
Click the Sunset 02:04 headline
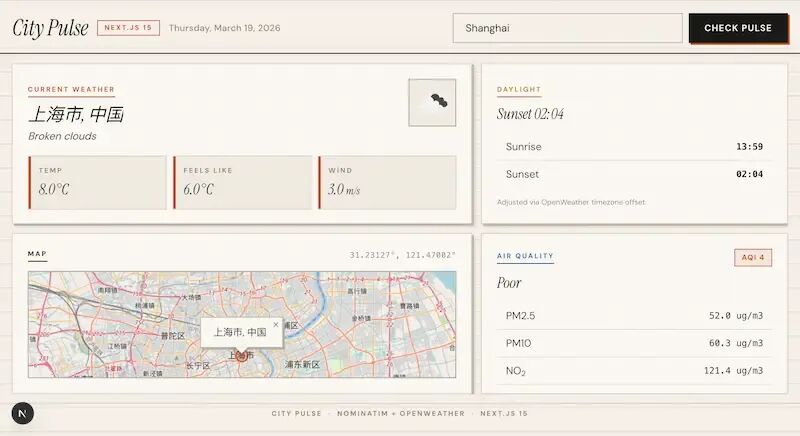click(x=531, y=114)
